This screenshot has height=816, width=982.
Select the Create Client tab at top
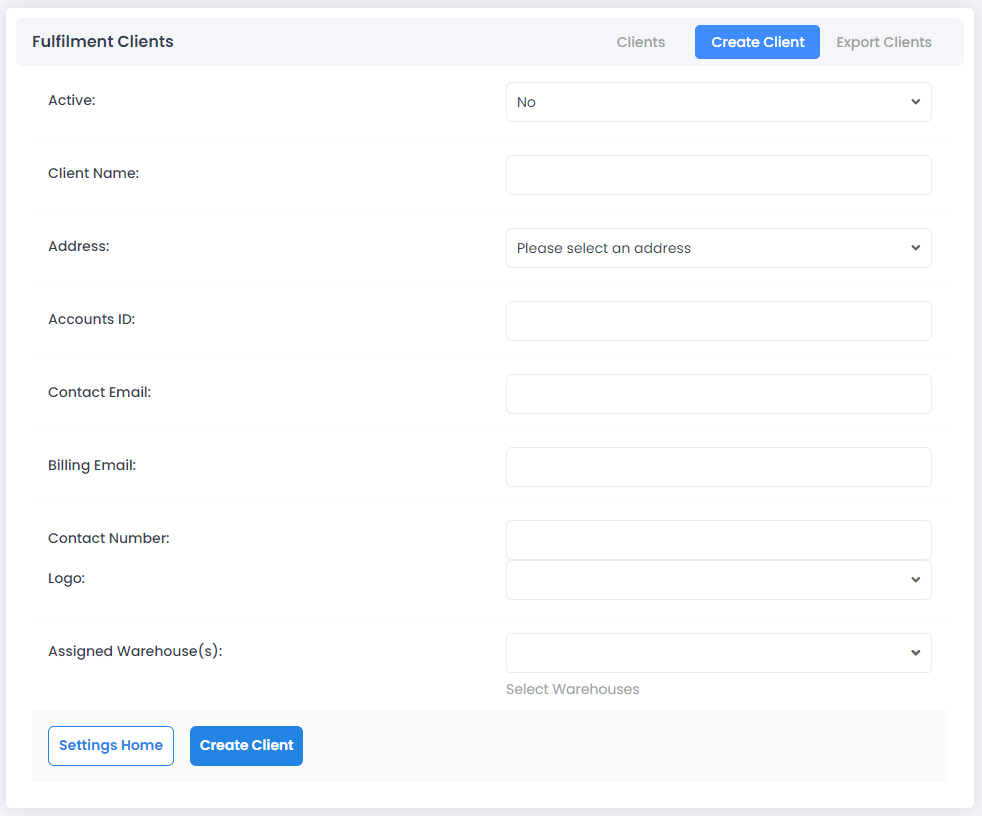[757, 42]
